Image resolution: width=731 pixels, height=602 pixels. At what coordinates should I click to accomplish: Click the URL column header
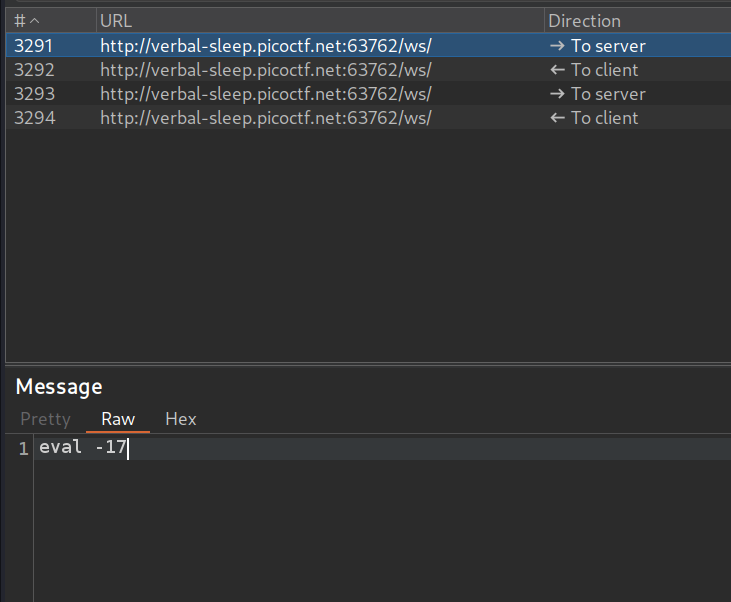click(116, 21)
